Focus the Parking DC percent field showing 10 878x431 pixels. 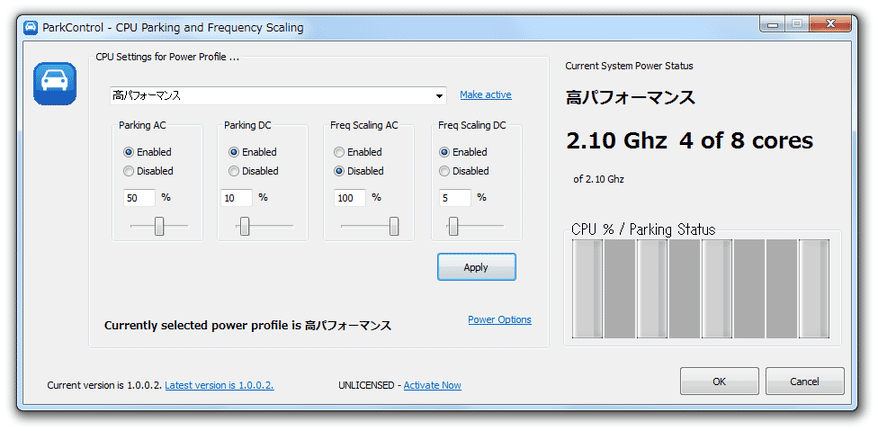236,198
